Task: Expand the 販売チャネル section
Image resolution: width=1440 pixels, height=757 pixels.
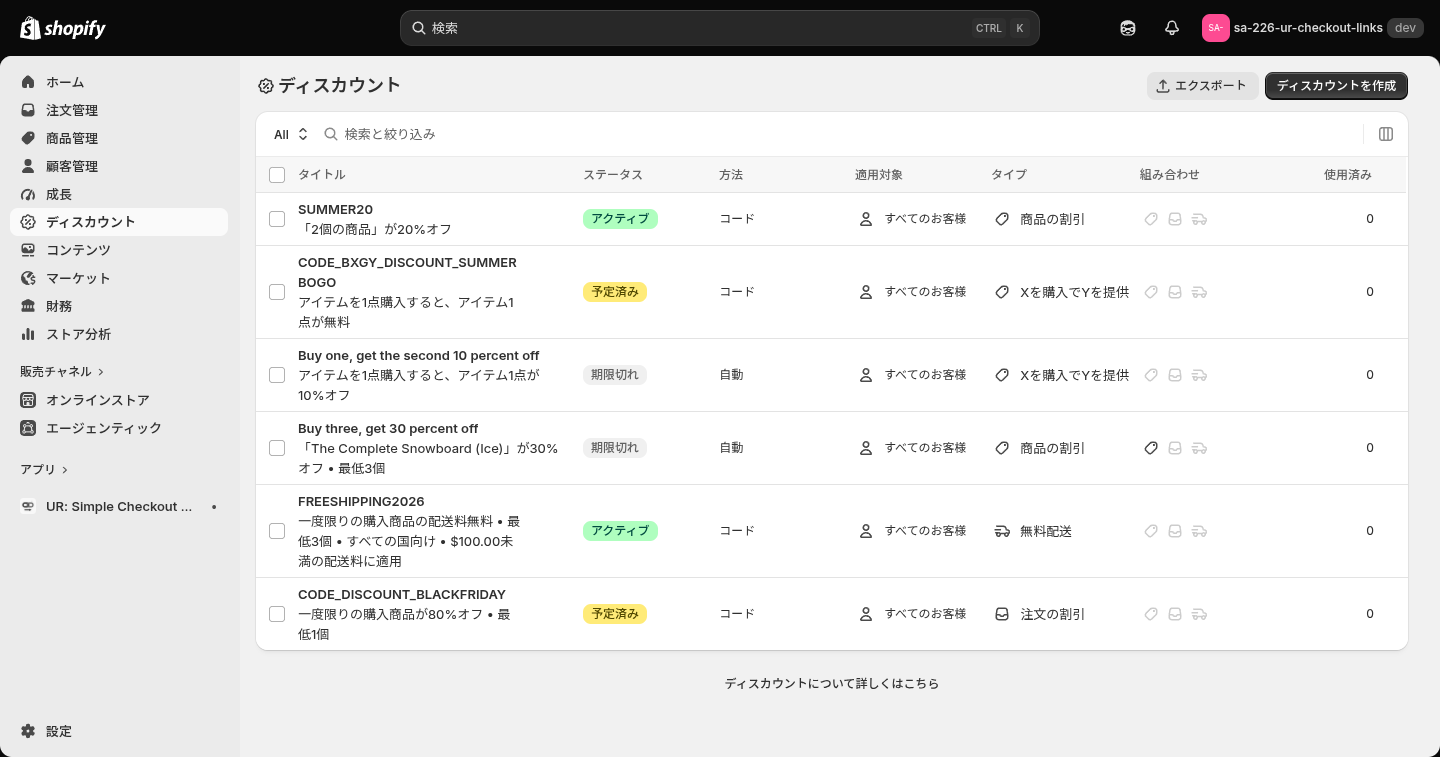Action: [62, 371]
